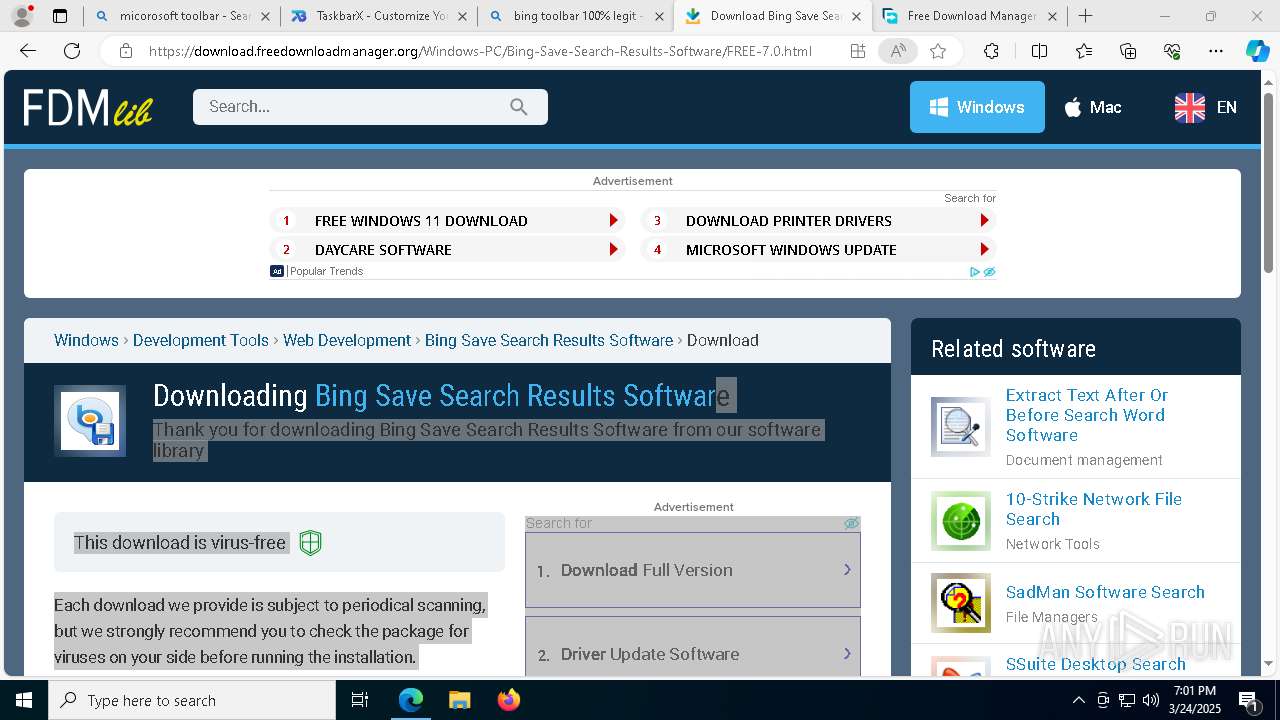Screen dimensions: 1280x720
Task: Click the browser address bar URL
Action: click(x=480, y=51)
